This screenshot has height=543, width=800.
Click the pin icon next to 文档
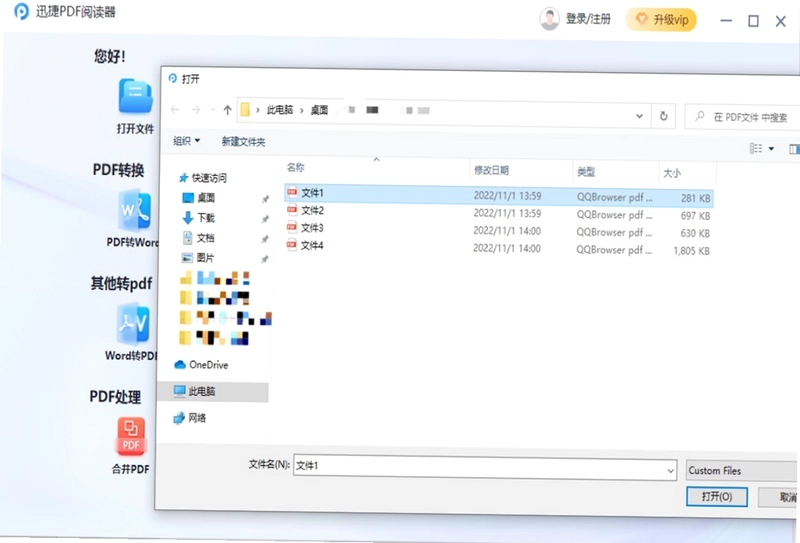(265, 239)
